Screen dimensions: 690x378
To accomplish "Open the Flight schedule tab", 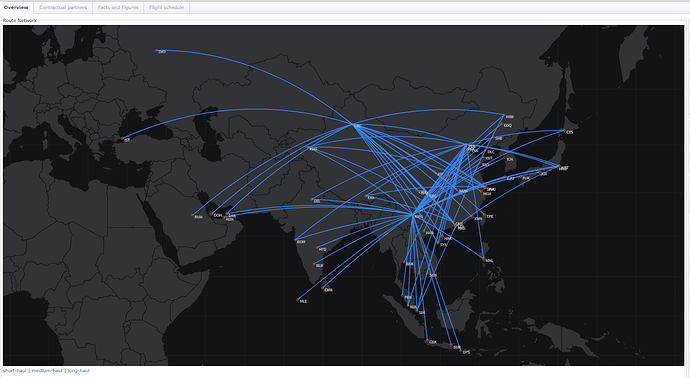I will 167,7.
